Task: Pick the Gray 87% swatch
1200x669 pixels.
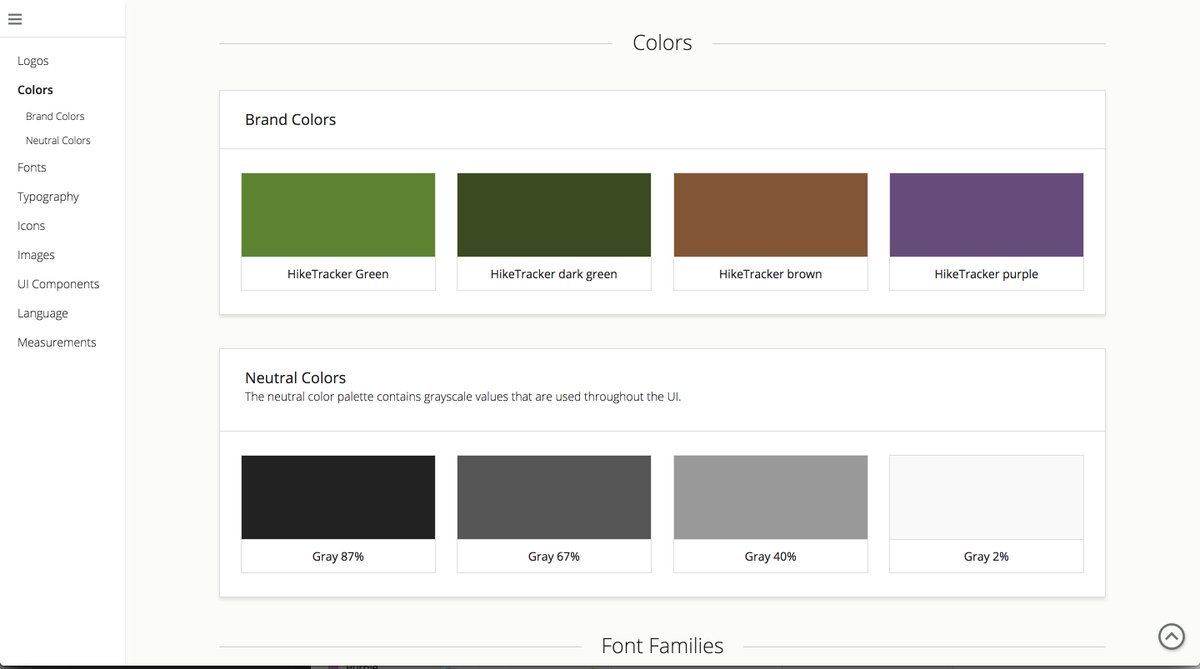Action: tap(338, 497)
